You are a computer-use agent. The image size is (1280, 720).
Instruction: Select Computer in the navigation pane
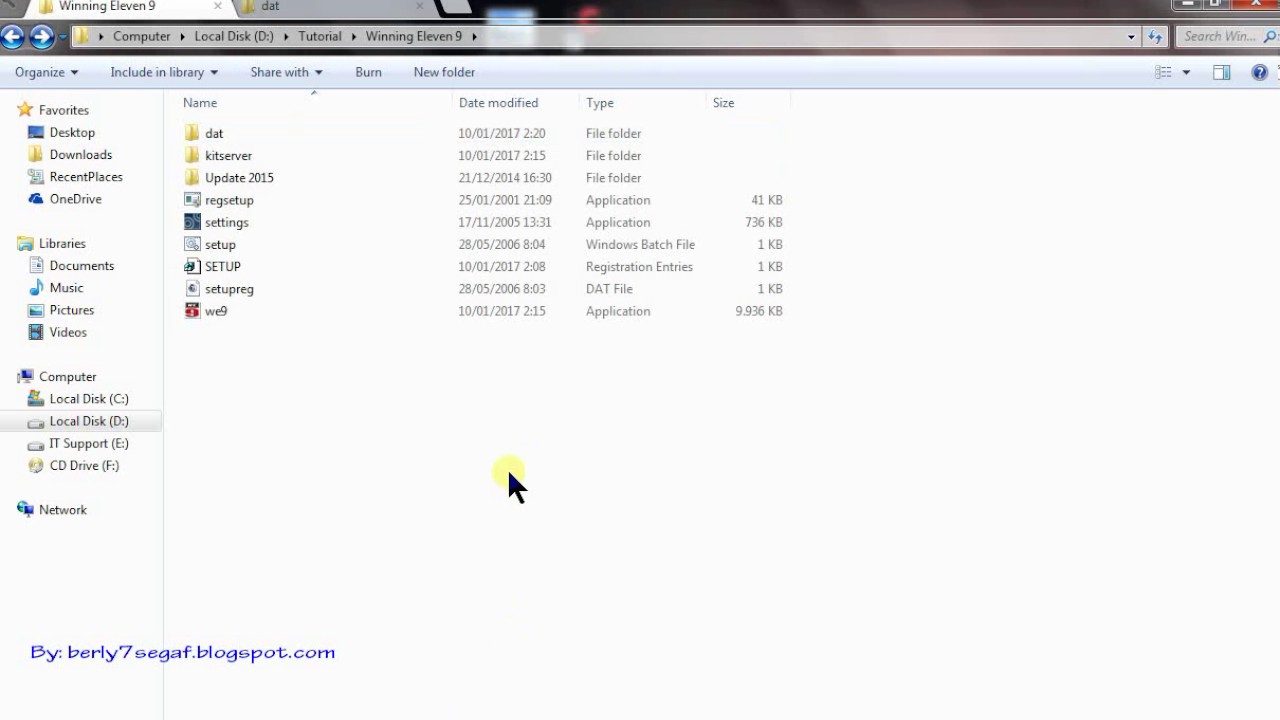(x=68, y=377)
